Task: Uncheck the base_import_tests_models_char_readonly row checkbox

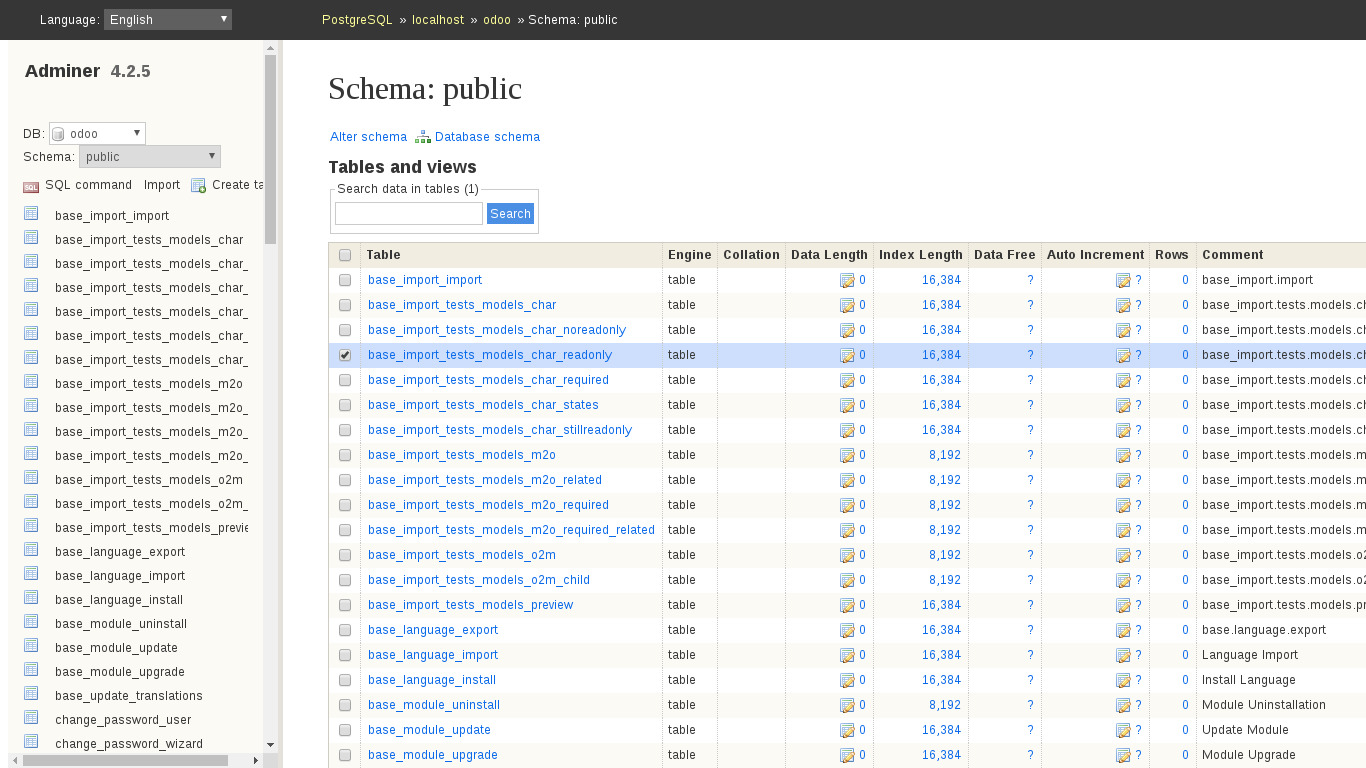Action: point(345,355)
